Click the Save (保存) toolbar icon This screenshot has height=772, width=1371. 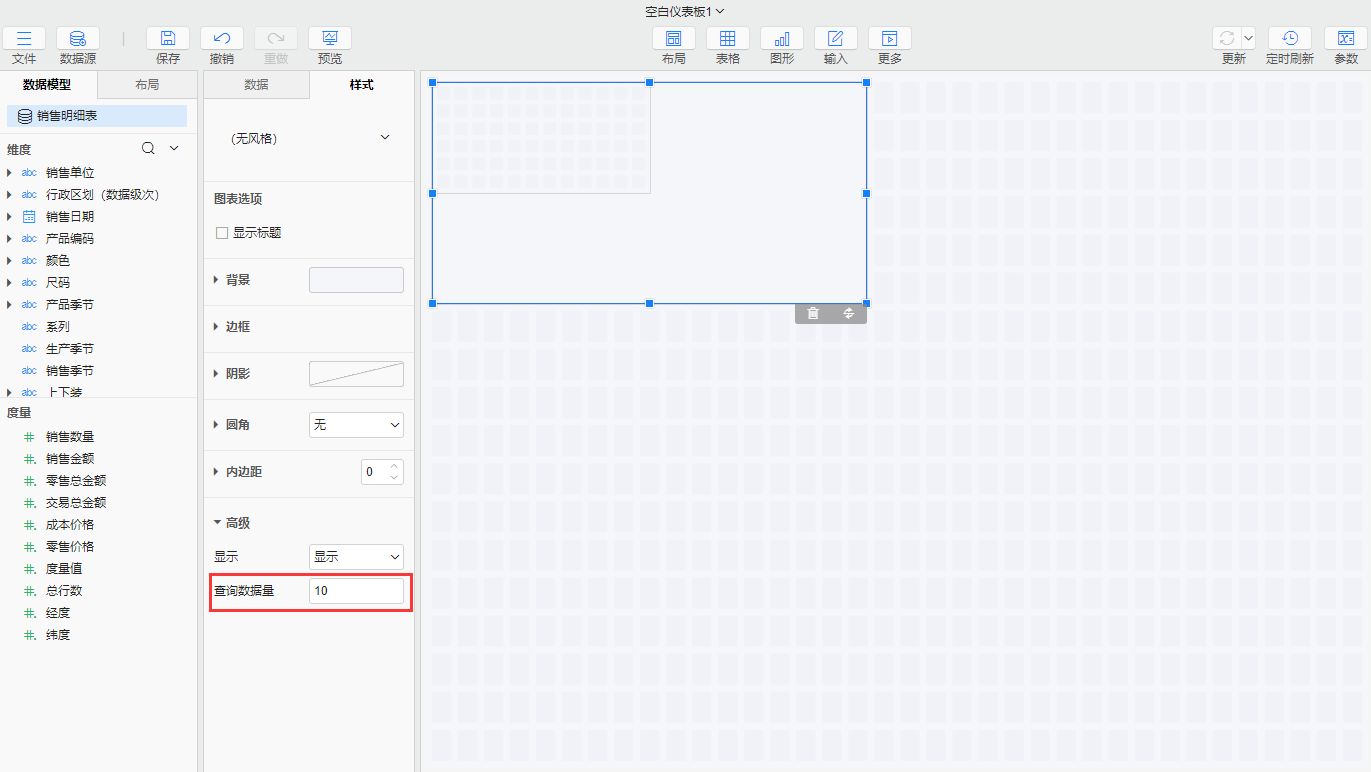tap(168, 39)
